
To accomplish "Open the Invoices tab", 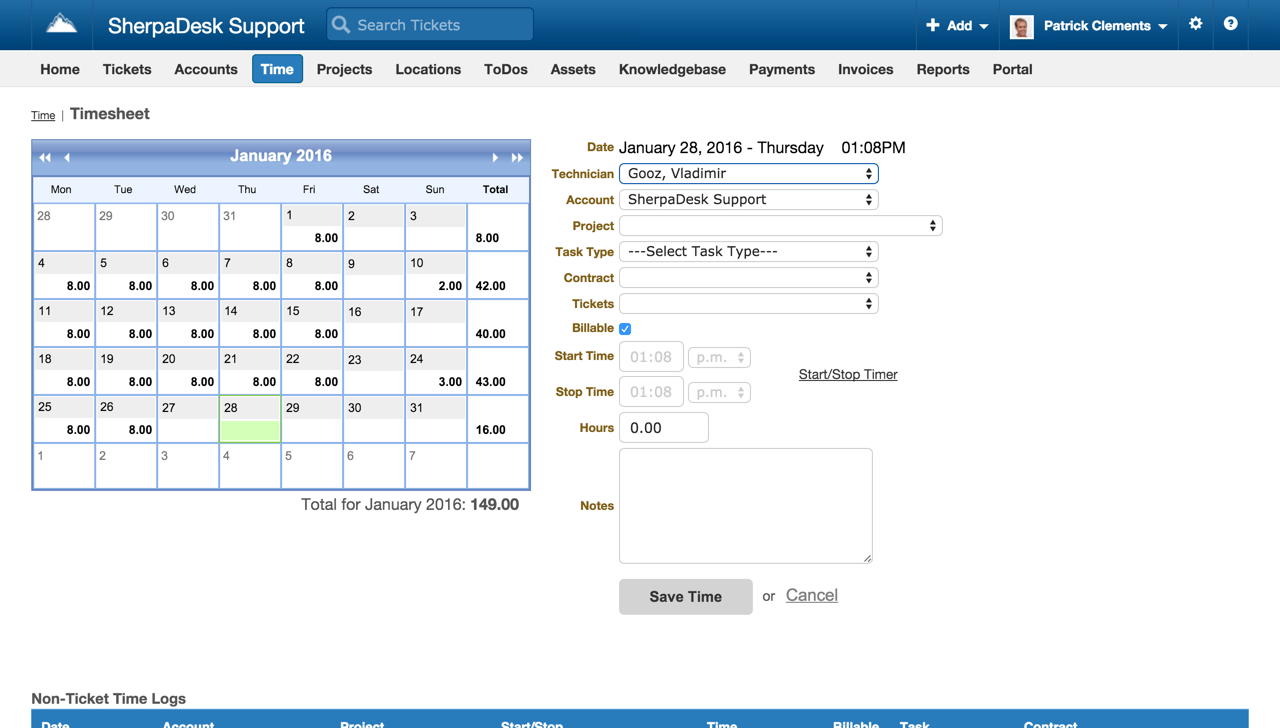I will [x=865, y=69].
